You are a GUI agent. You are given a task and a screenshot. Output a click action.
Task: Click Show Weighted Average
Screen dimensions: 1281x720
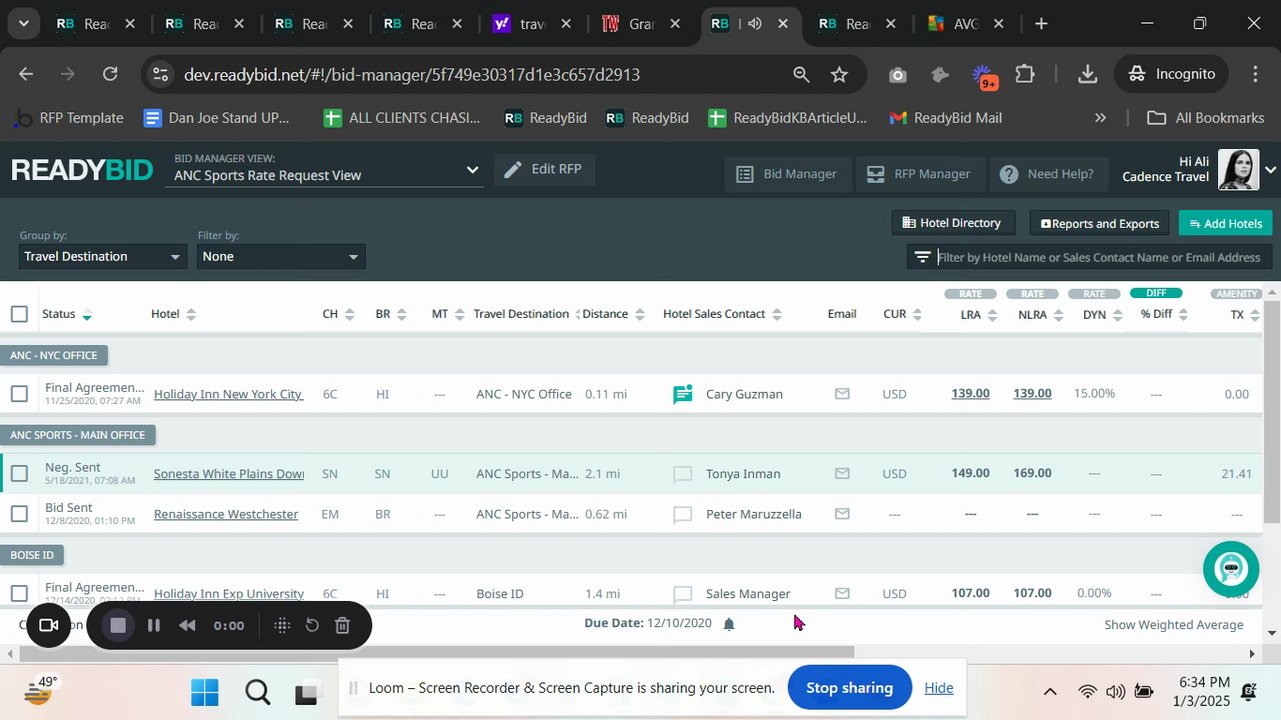click(1174, 624)
